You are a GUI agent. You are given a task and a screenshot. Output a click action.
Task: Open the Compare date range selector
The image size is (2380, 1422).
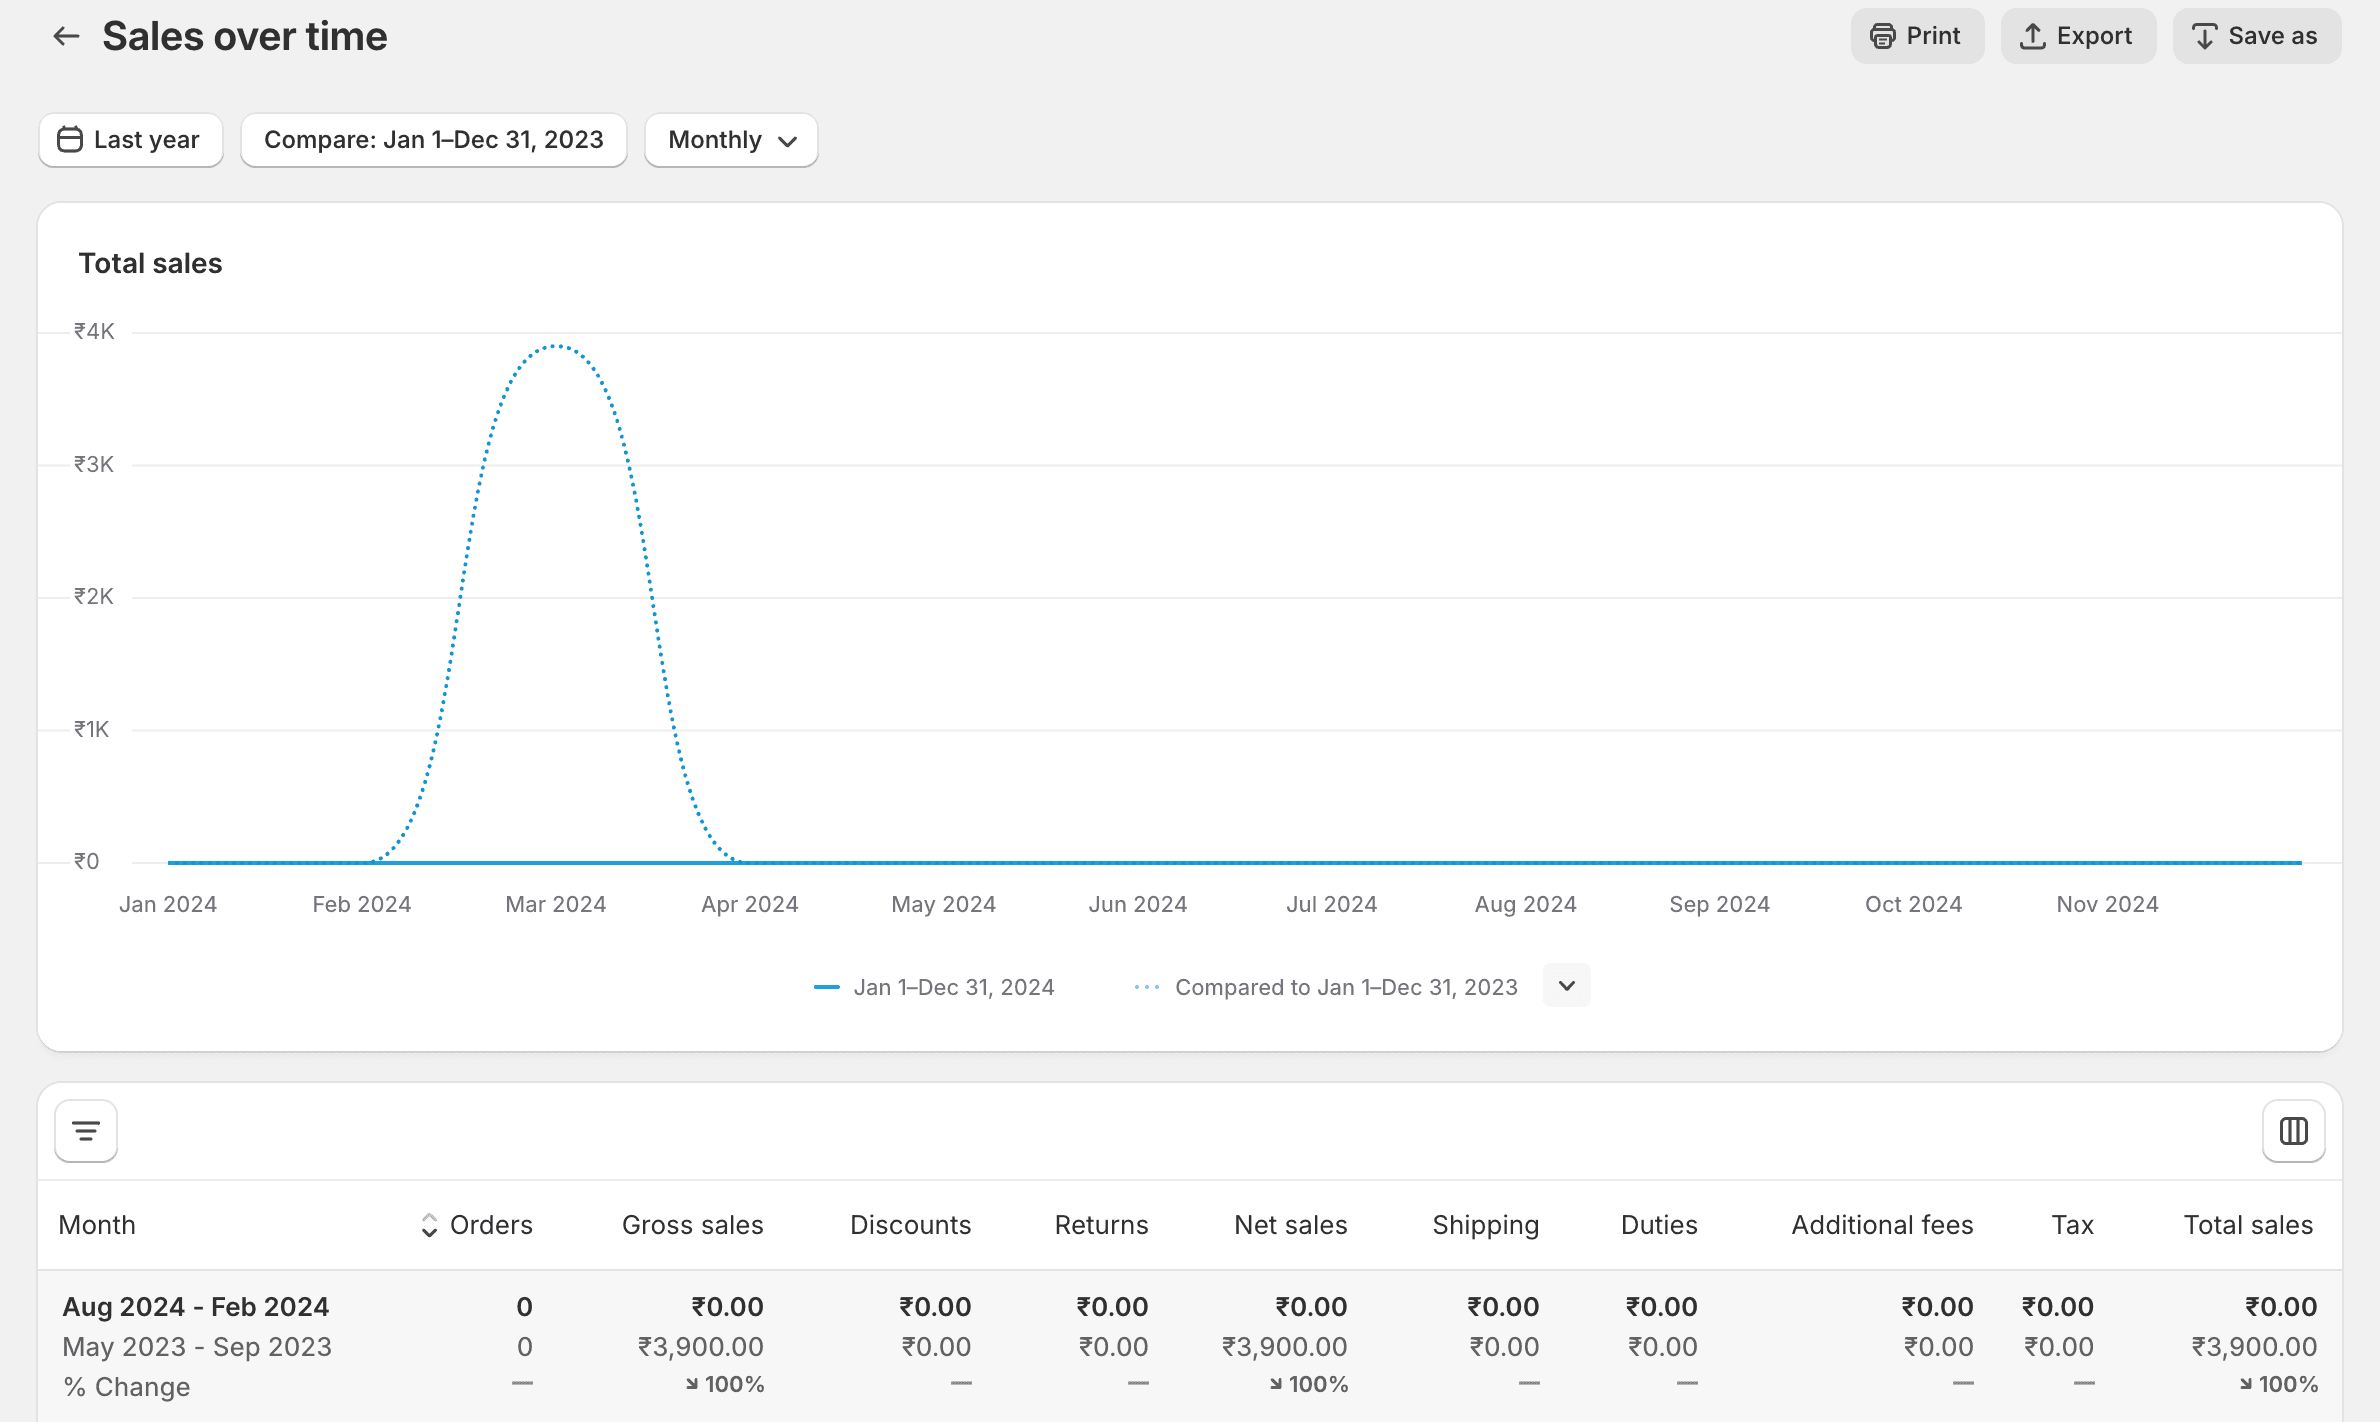(433, 140)
